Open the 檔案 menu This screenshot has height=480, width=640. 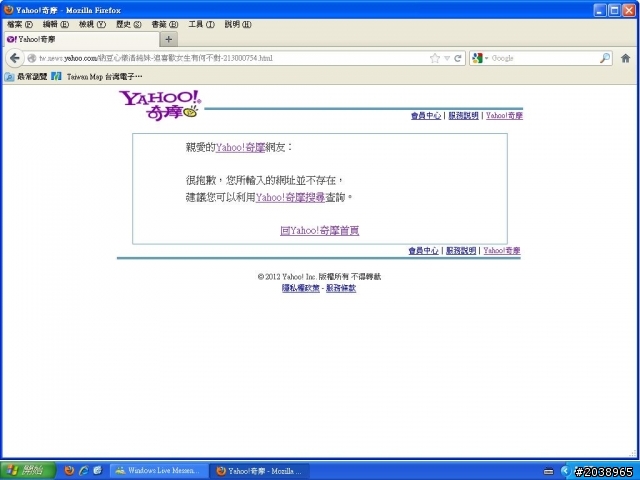(20, 24)
